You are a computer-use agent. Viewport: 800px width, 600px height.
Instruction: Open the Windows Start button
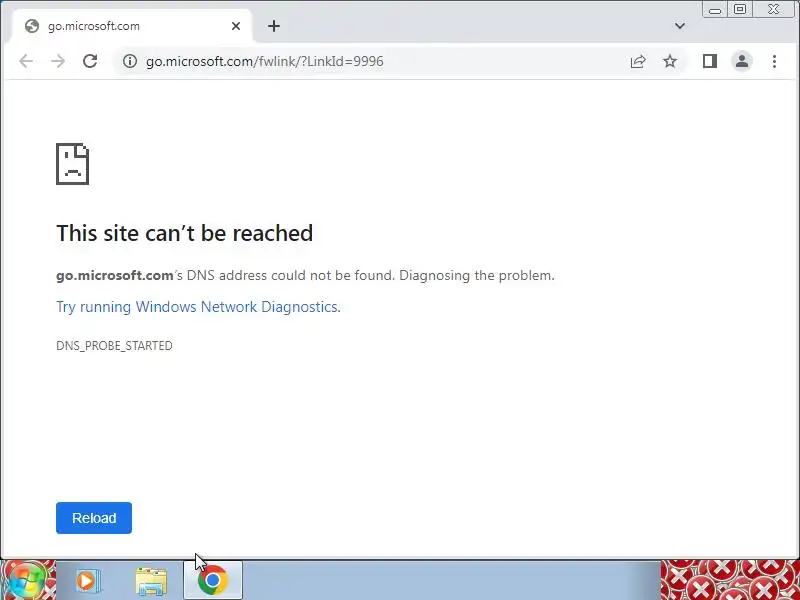coord(27,581)
